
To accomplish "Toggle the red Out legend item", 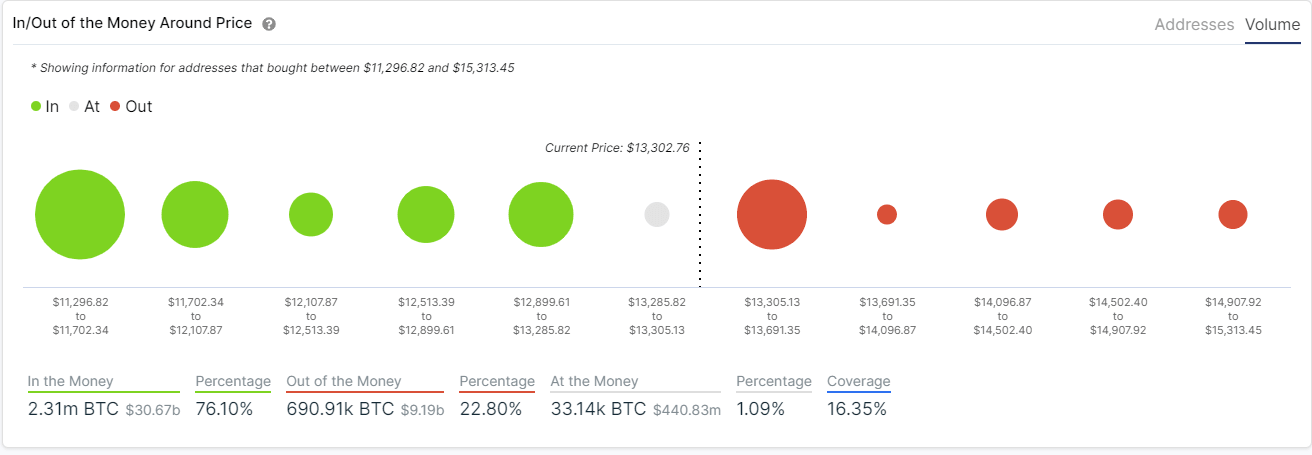I will 131,106.
